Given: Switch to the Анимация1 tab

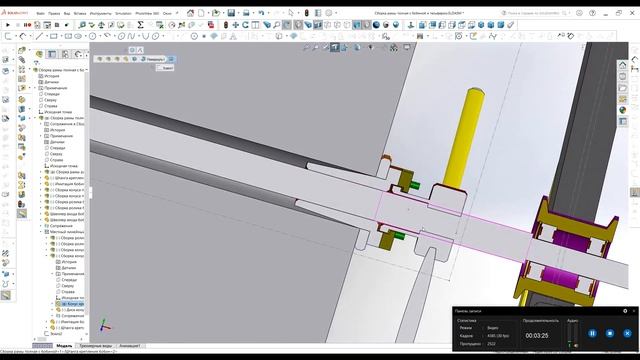Looking at the screenshot, I should (x=129, y=346).
